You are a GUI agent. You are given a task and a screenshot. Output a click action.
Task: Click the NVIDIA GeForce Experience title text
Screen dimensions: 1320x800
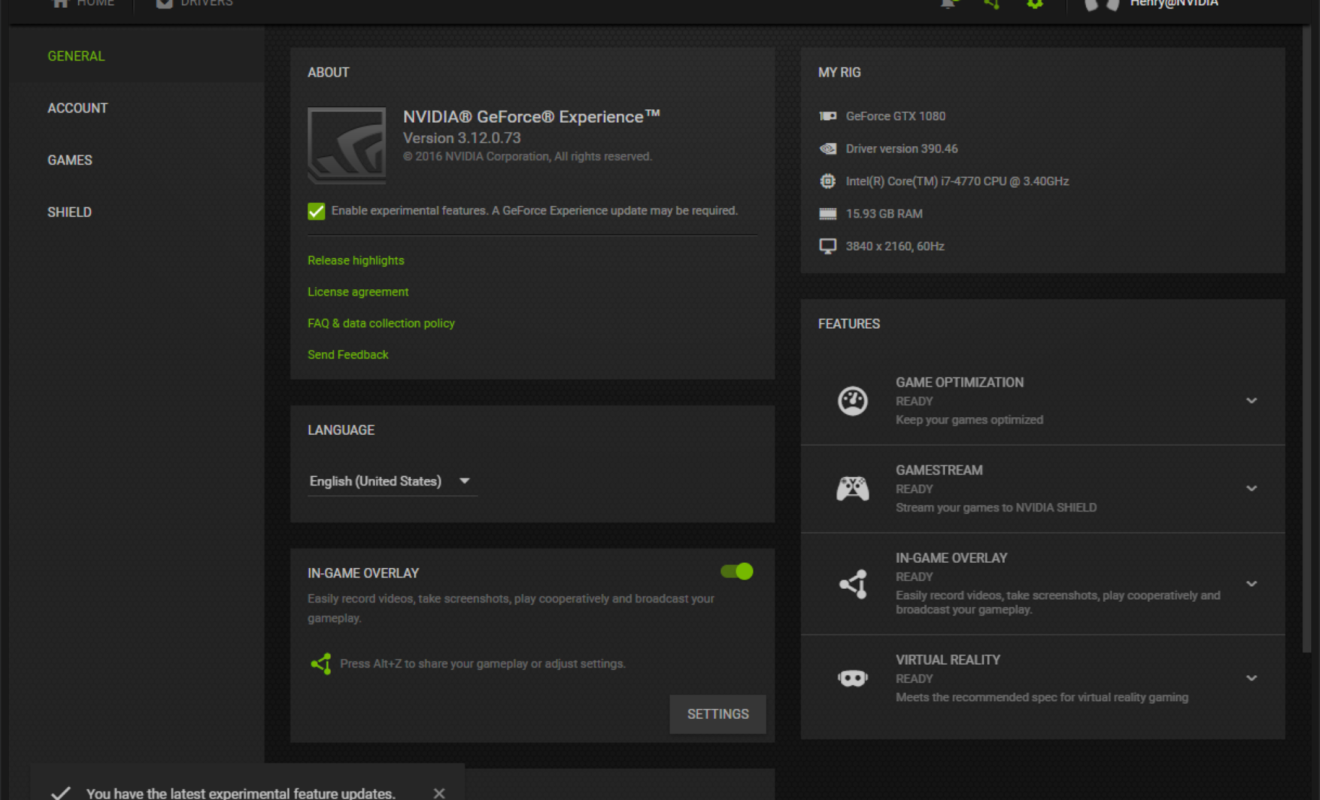click(x=532, y=117)
